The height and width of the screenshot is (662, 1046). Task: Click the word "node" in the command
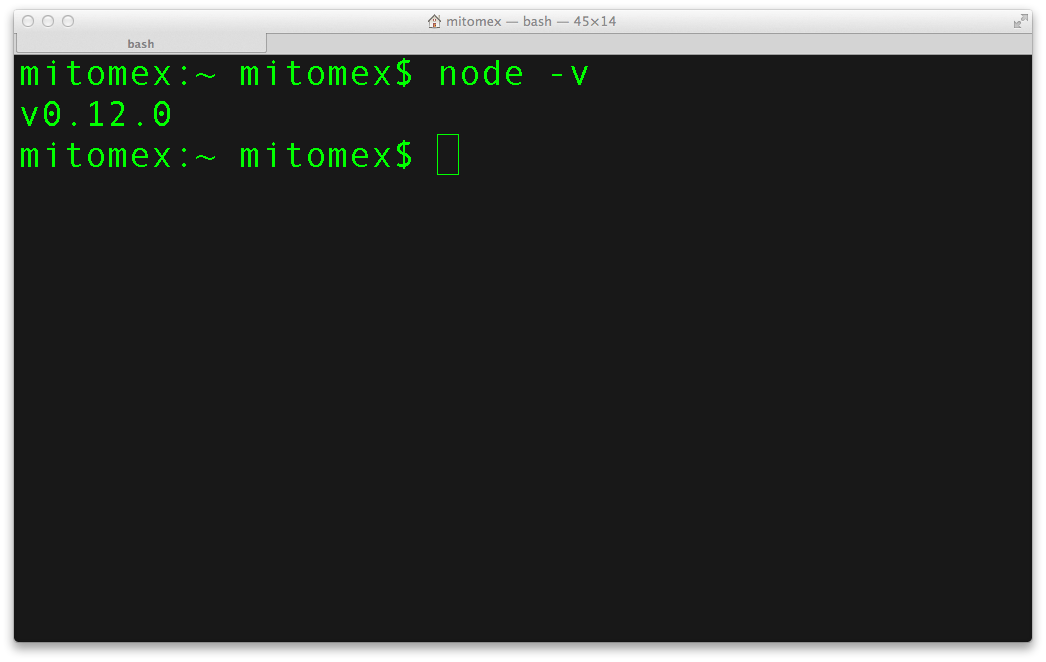pos(481,73)
